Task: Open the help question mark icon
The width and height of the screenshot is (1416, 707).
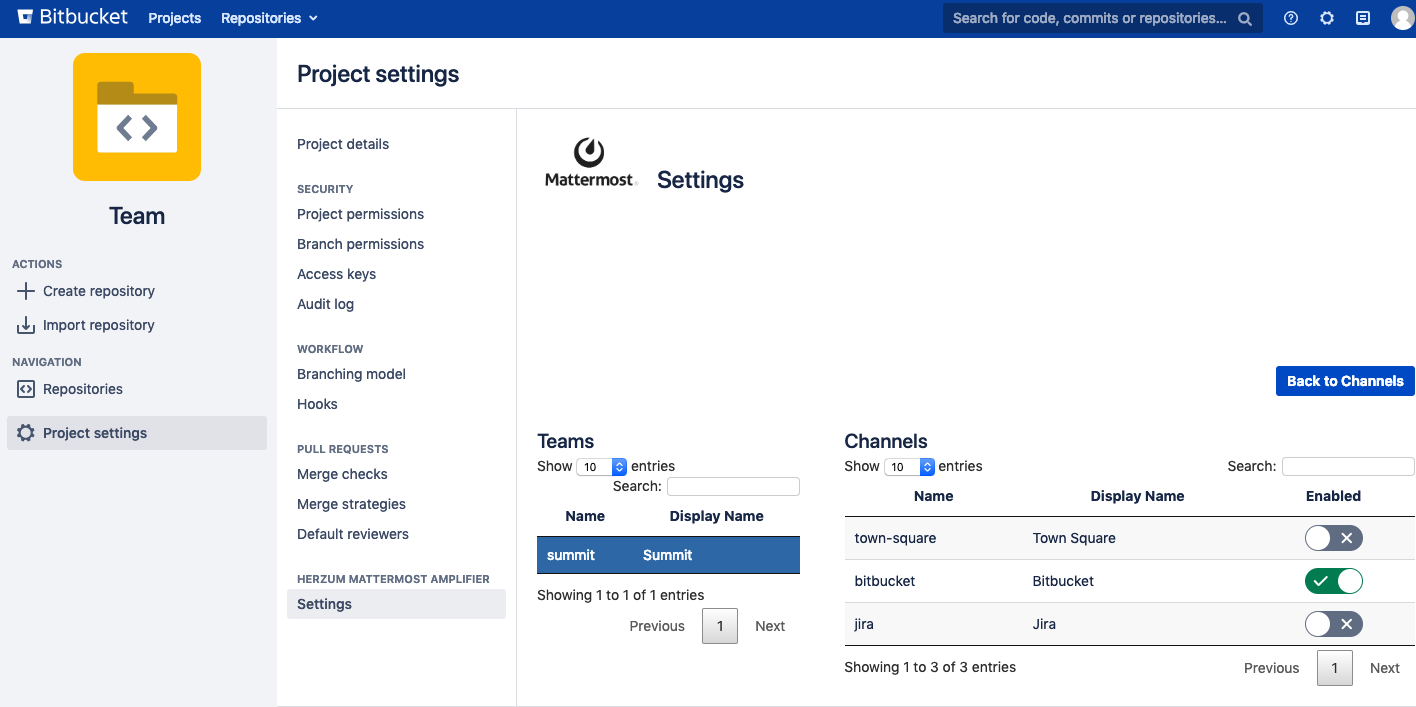Action: click(x=1291, y=18)
